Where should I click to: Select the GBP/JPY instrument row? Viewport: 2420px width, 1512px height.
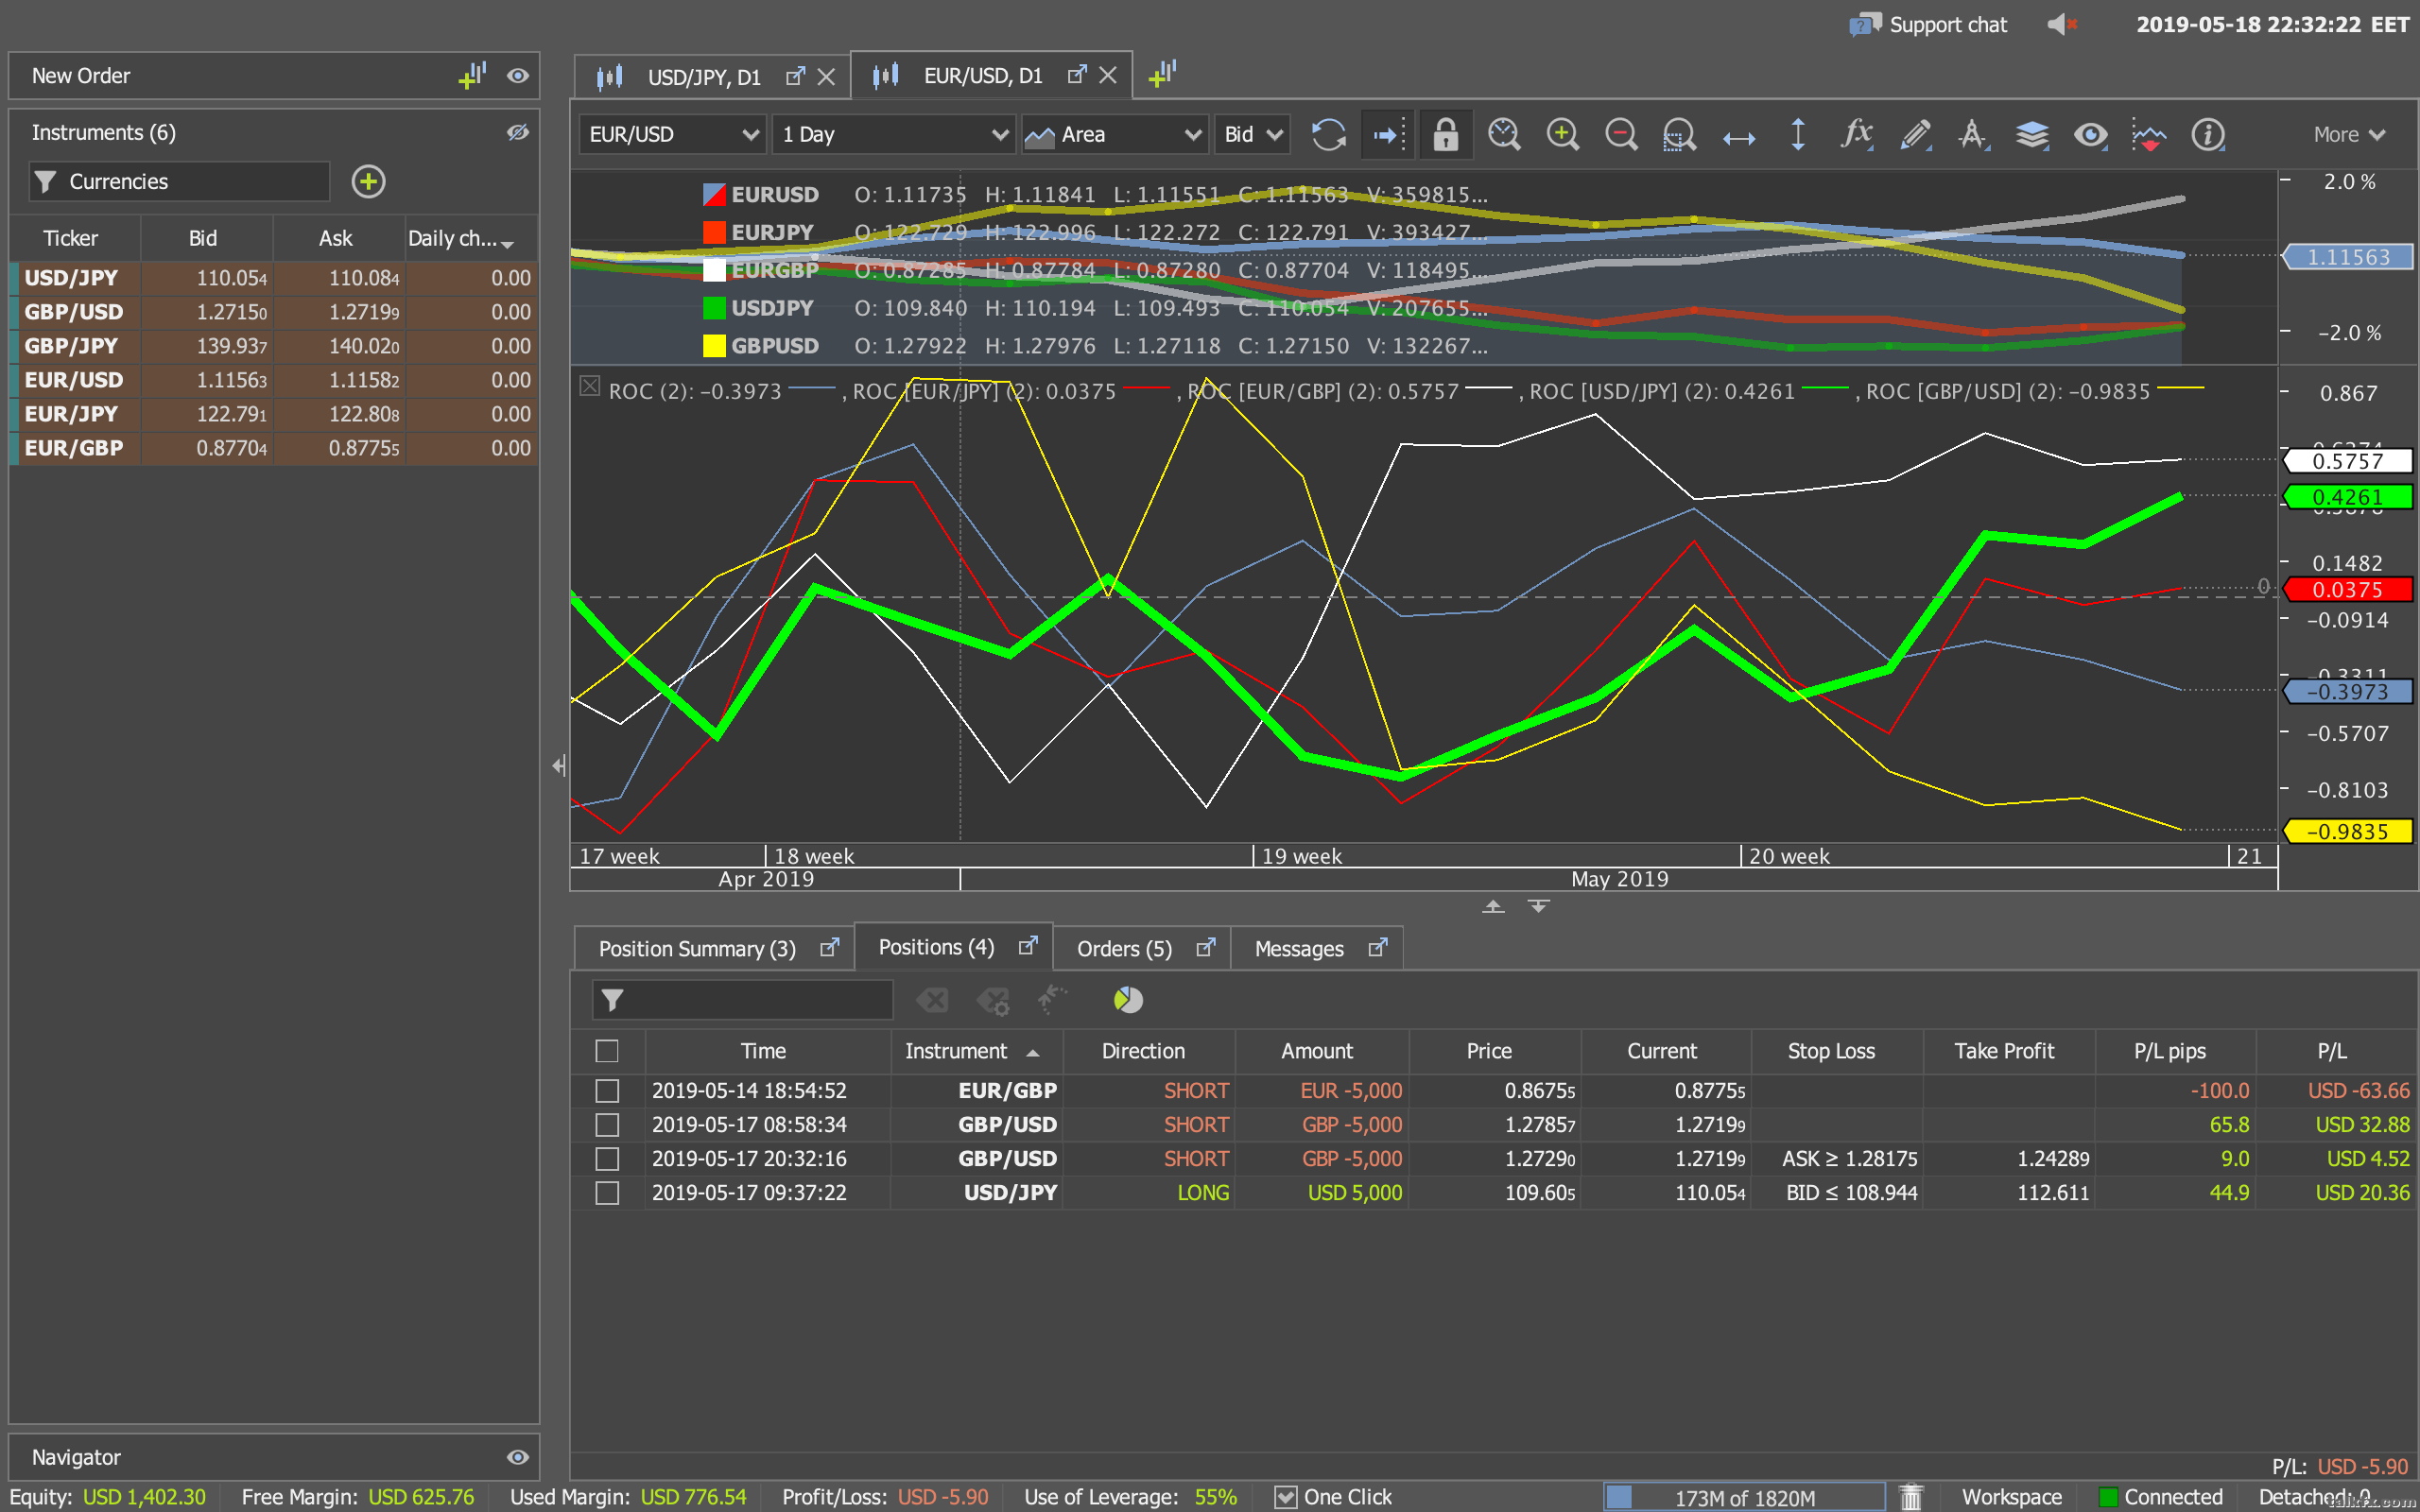pos(274,346)
